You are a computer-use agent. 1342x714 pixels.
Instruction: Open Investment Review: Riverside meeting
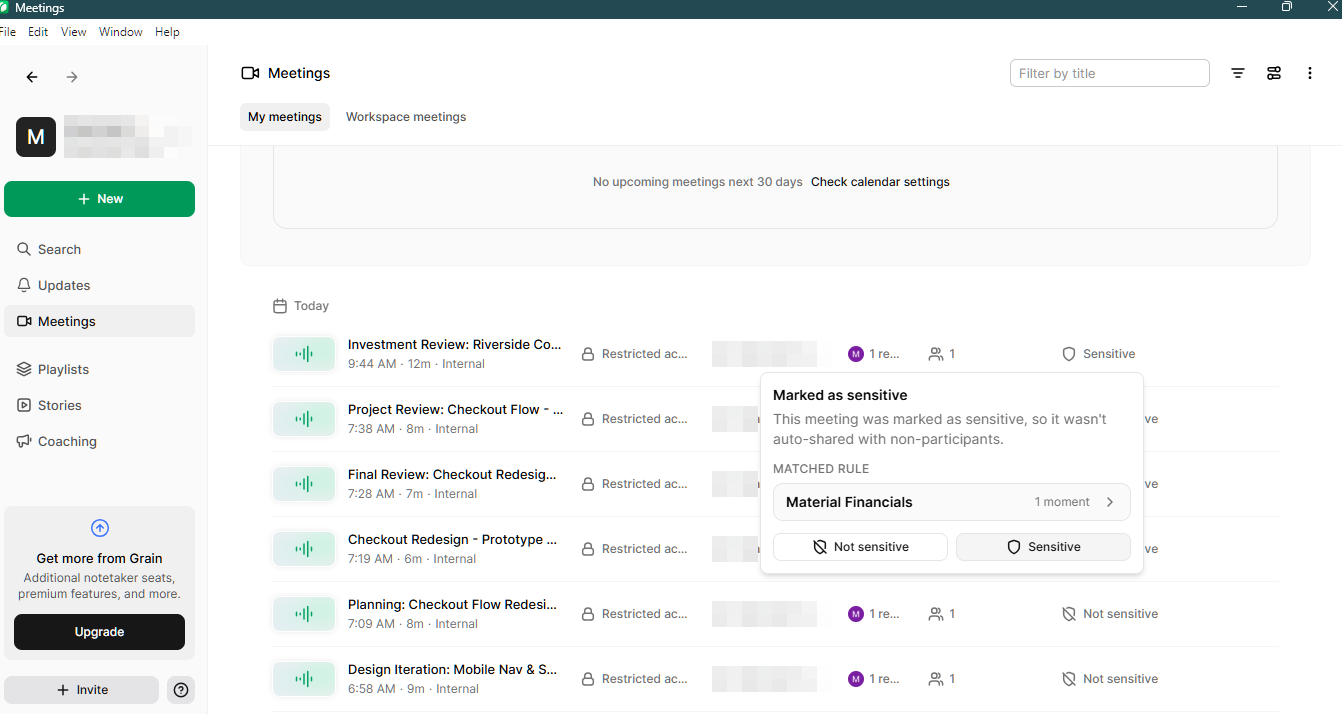pos(455,344)
